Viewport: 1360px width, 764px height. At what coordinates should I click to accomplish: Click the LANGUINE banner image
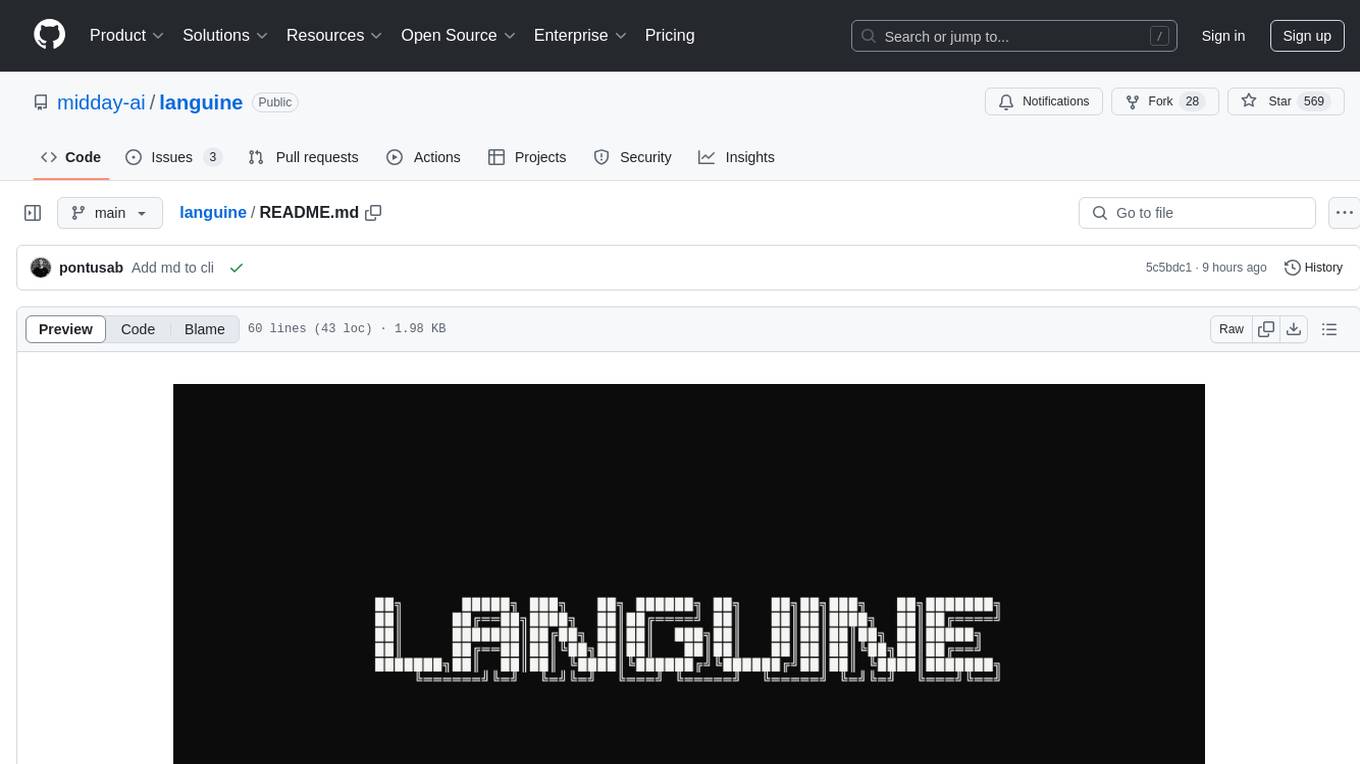689,574
